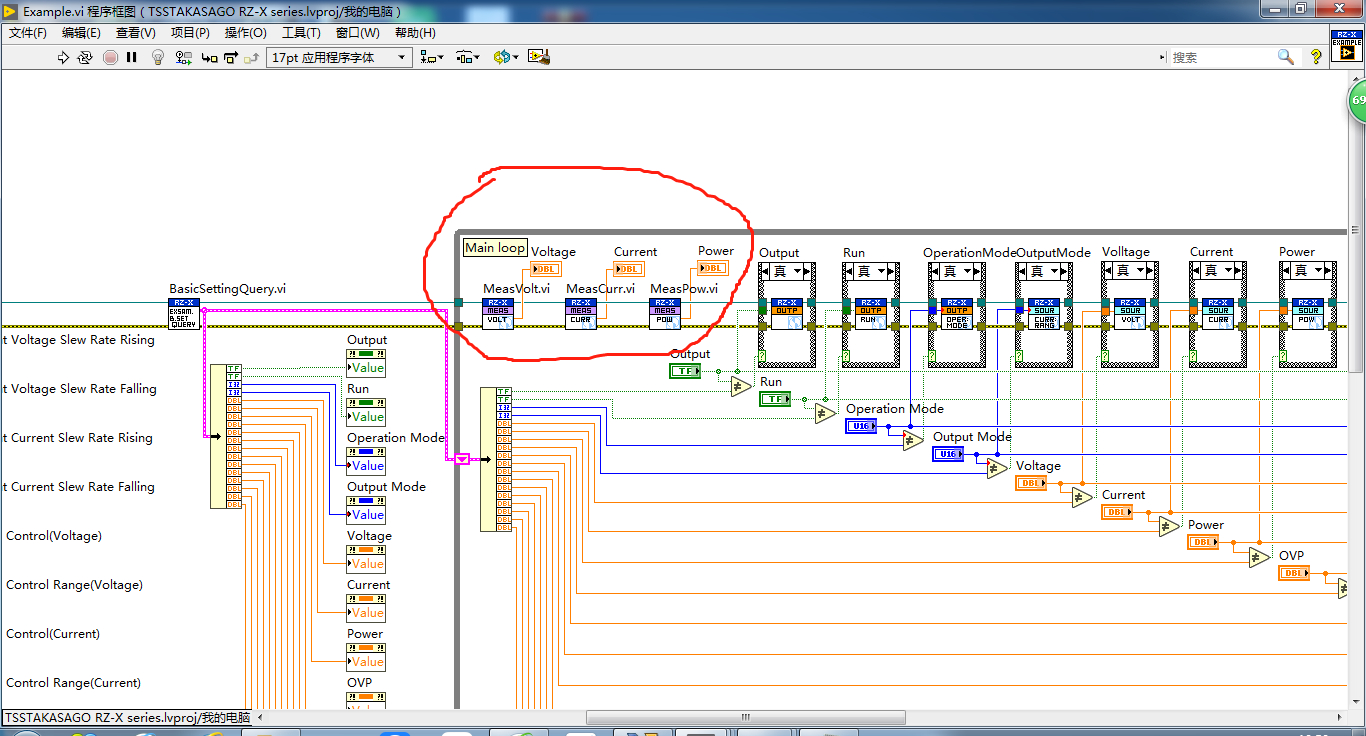Open the Reorder dropdown in toolbar
The height and width of the screenshot is (736, 1366).
pos(505,58)
